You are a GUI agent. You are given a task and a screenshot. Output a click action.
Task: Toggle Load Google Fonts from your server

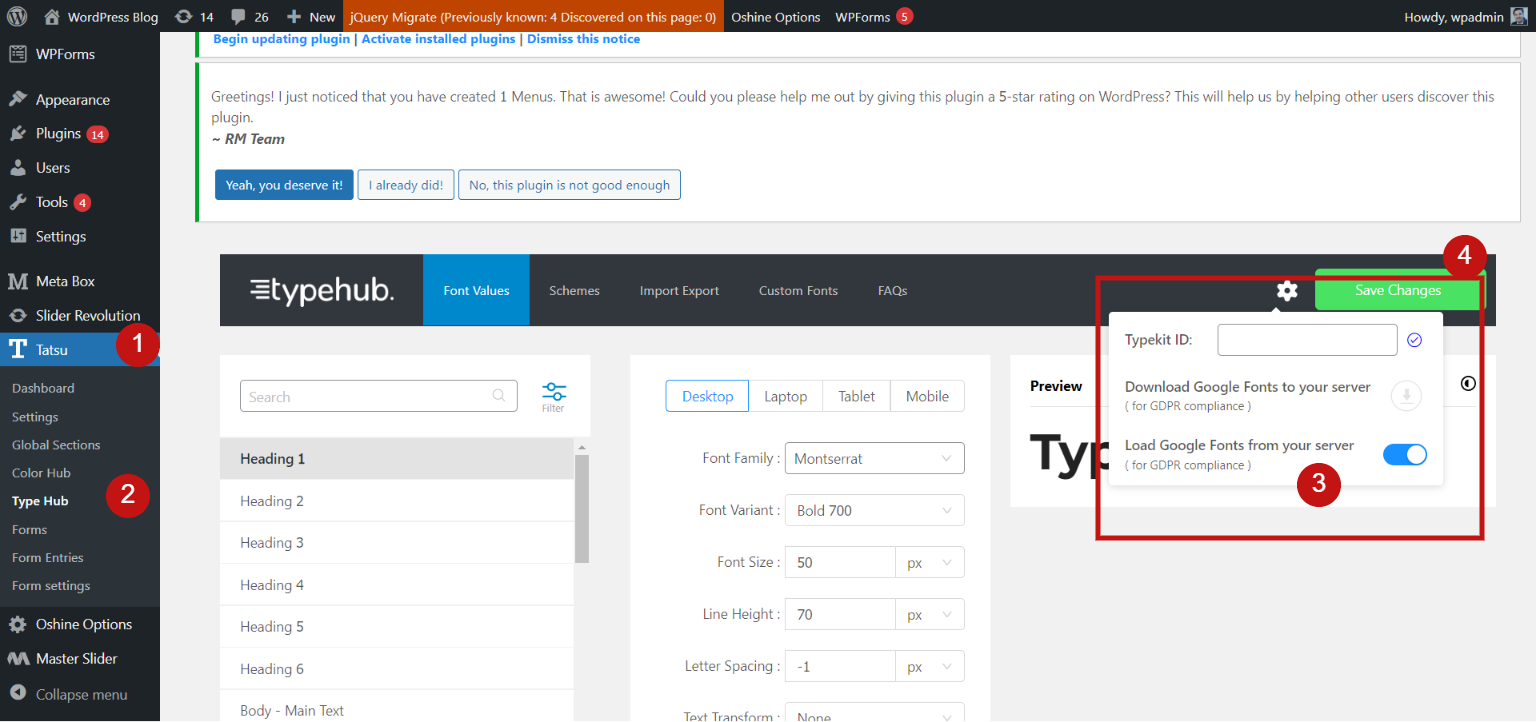tap(1404, 455)
